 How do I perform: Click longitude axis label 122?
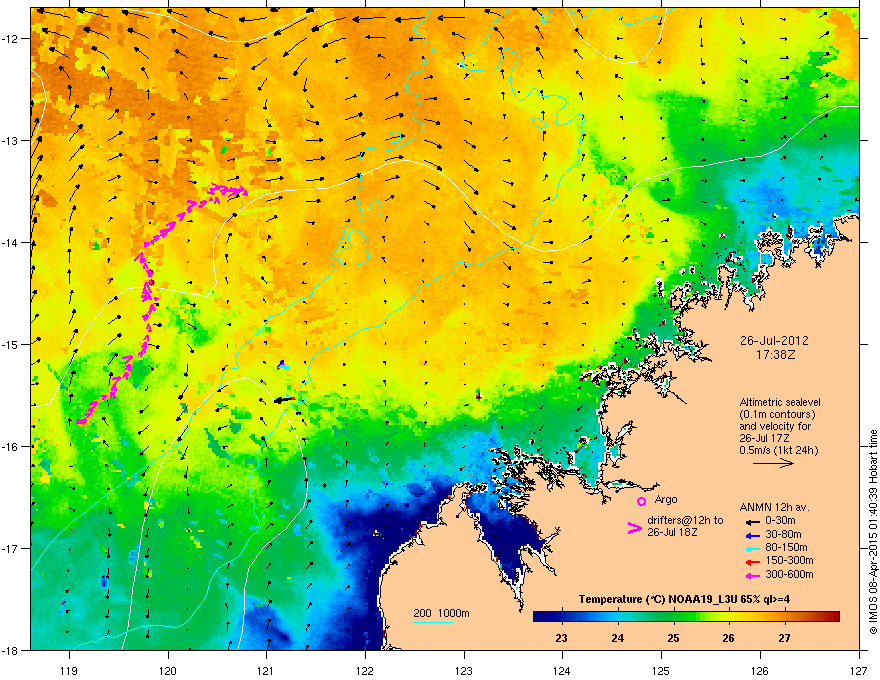coord(365,670)
